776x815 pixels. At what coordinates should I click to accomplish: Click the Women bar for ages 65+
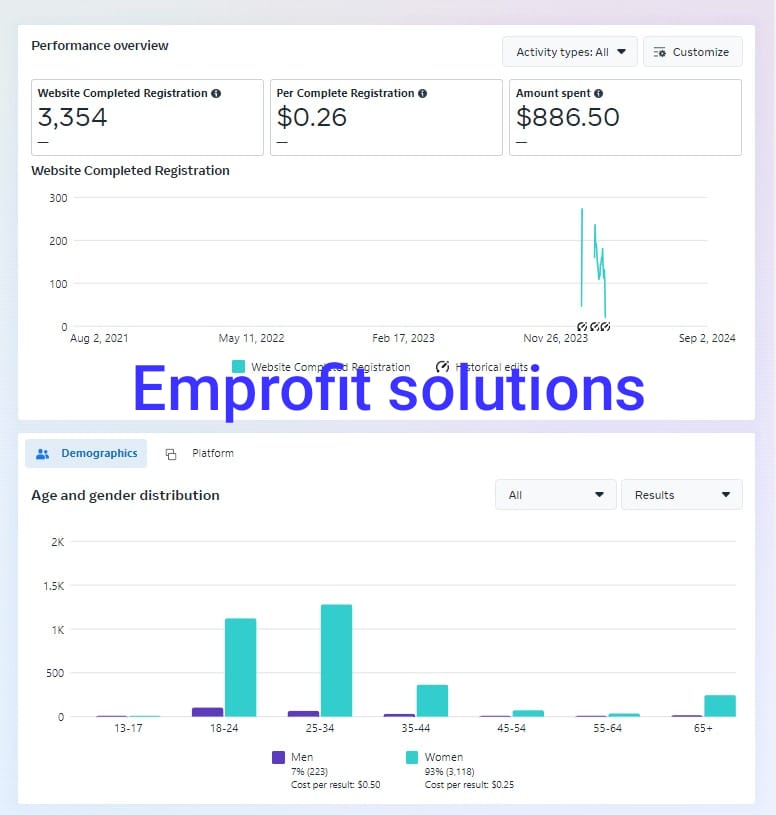pyautogui.click(x=720, y=706)
